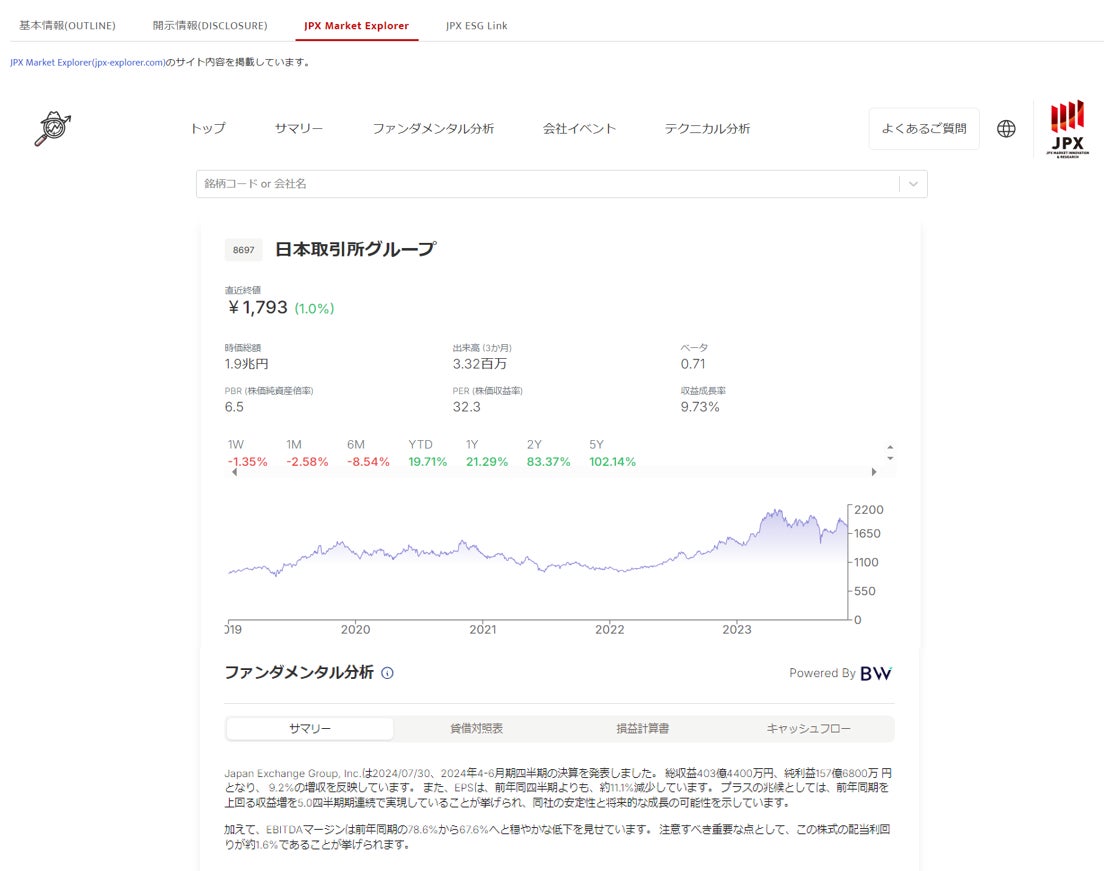Click the JPX red logo
Image resolution: width=1104 pixels, height=871 pixels.
tap(1067, 129)
